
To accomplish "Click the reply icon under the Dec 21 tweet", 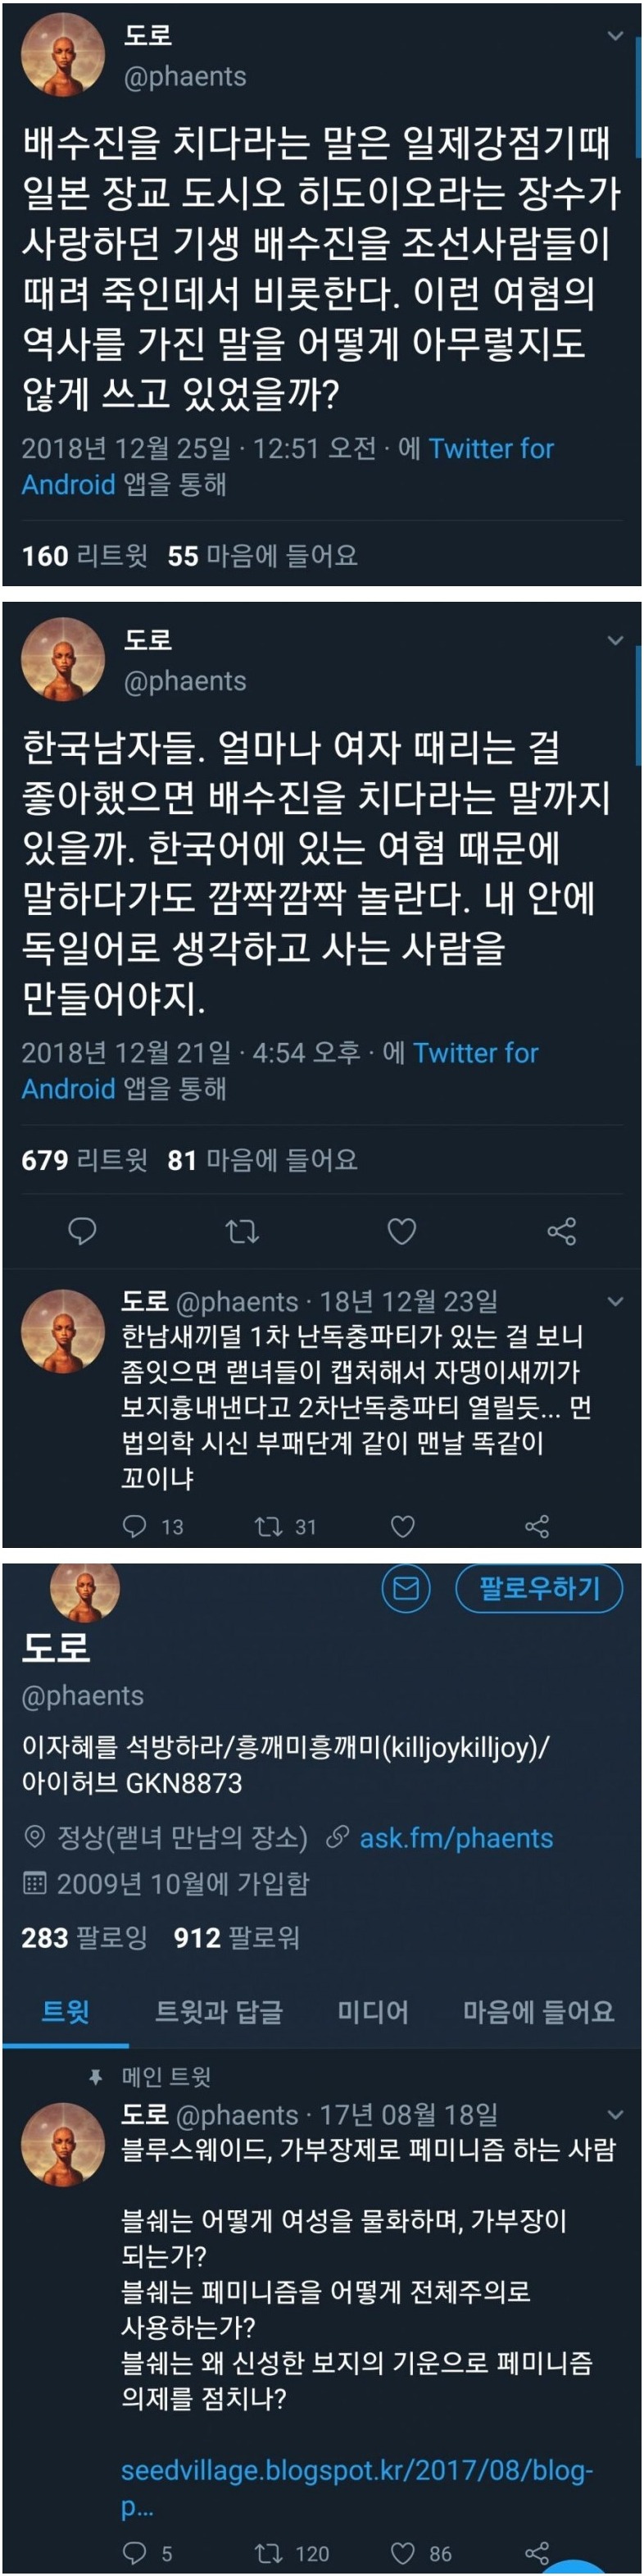I will tap(82, 1231).
